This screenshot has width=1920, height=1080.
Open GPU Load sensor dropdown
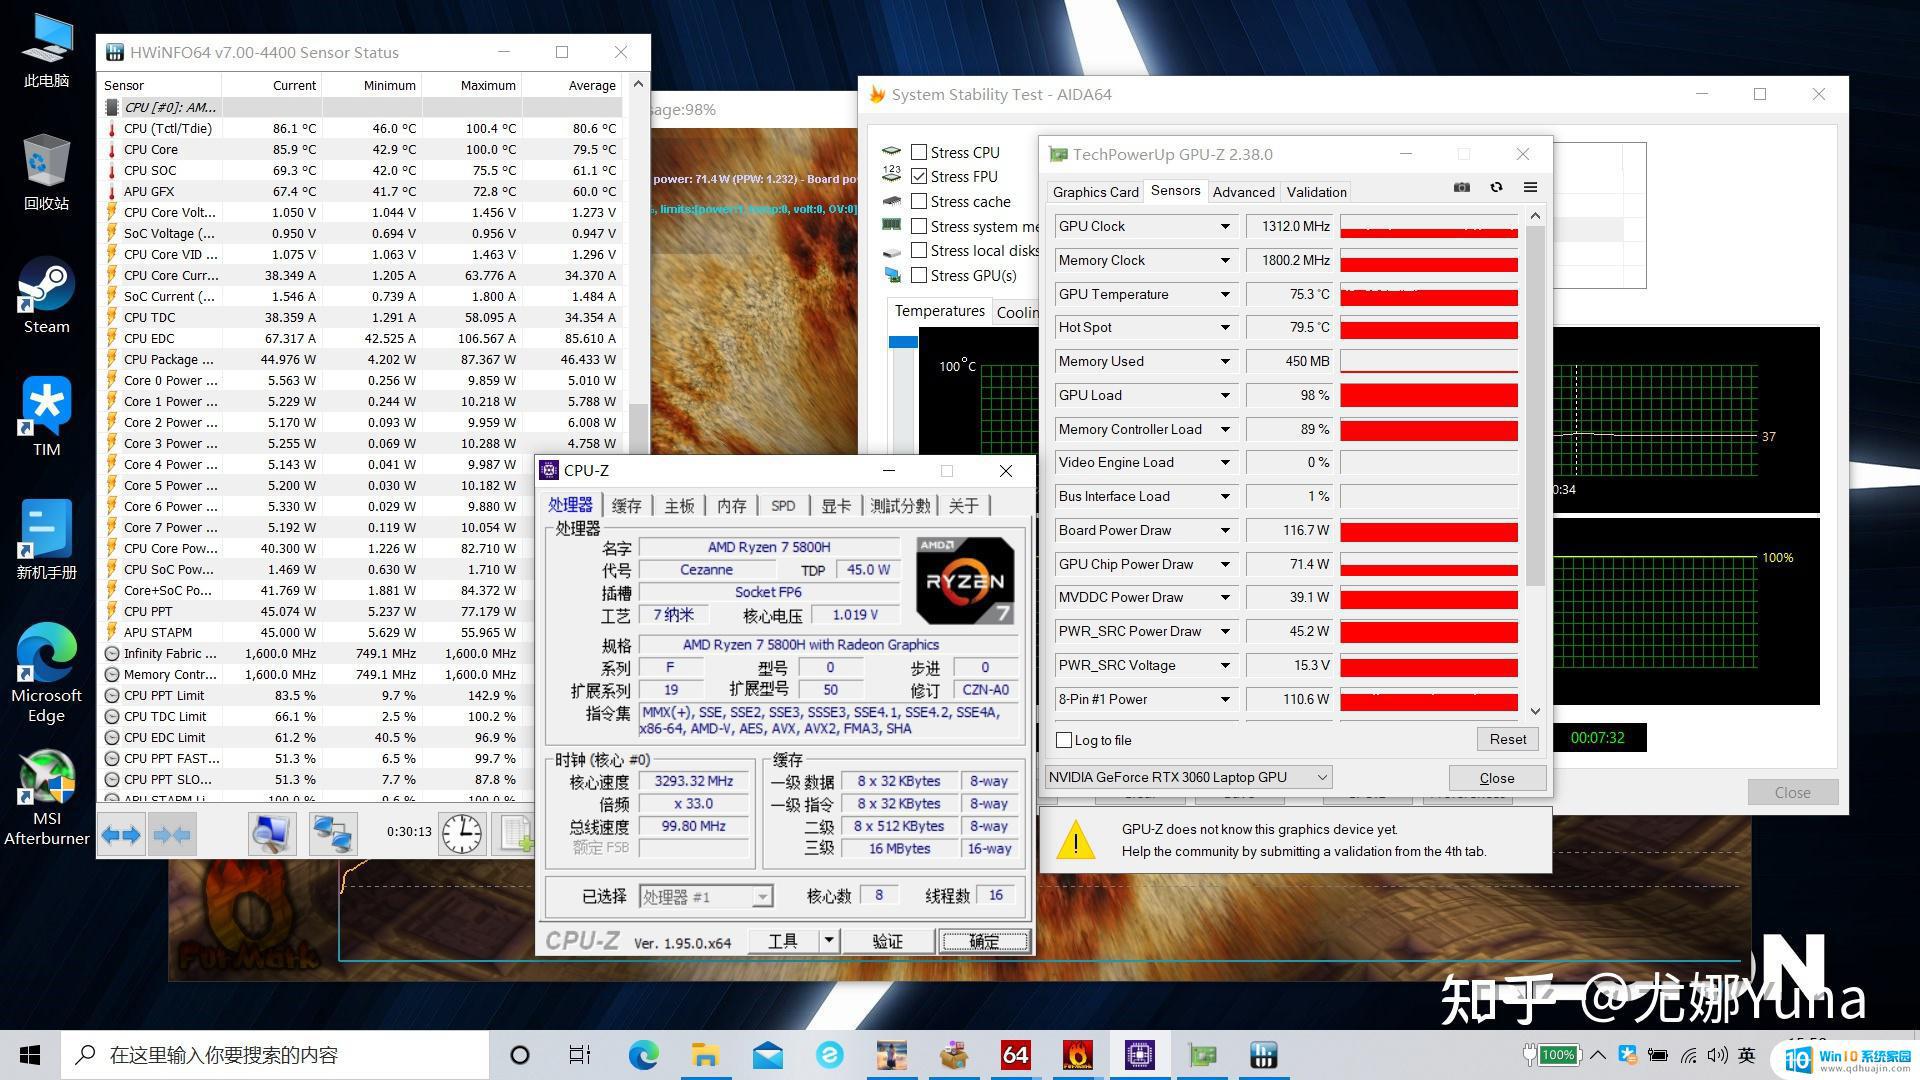click(1224, 395)
